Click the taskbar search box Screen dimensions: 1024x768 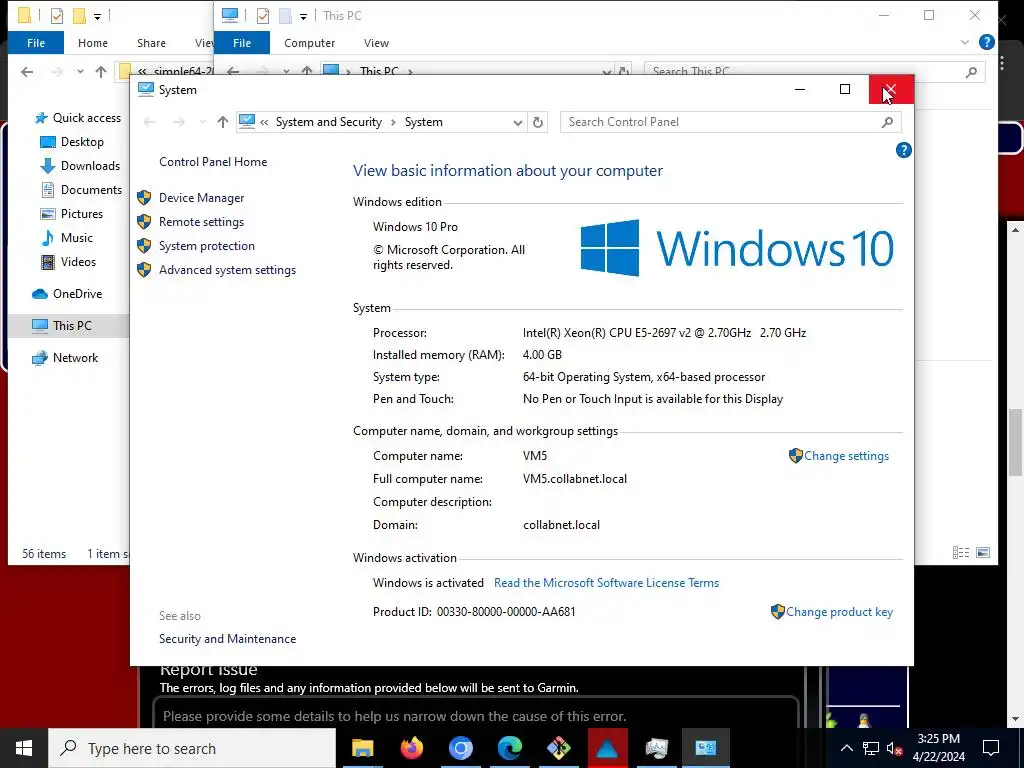pos(193,748)
